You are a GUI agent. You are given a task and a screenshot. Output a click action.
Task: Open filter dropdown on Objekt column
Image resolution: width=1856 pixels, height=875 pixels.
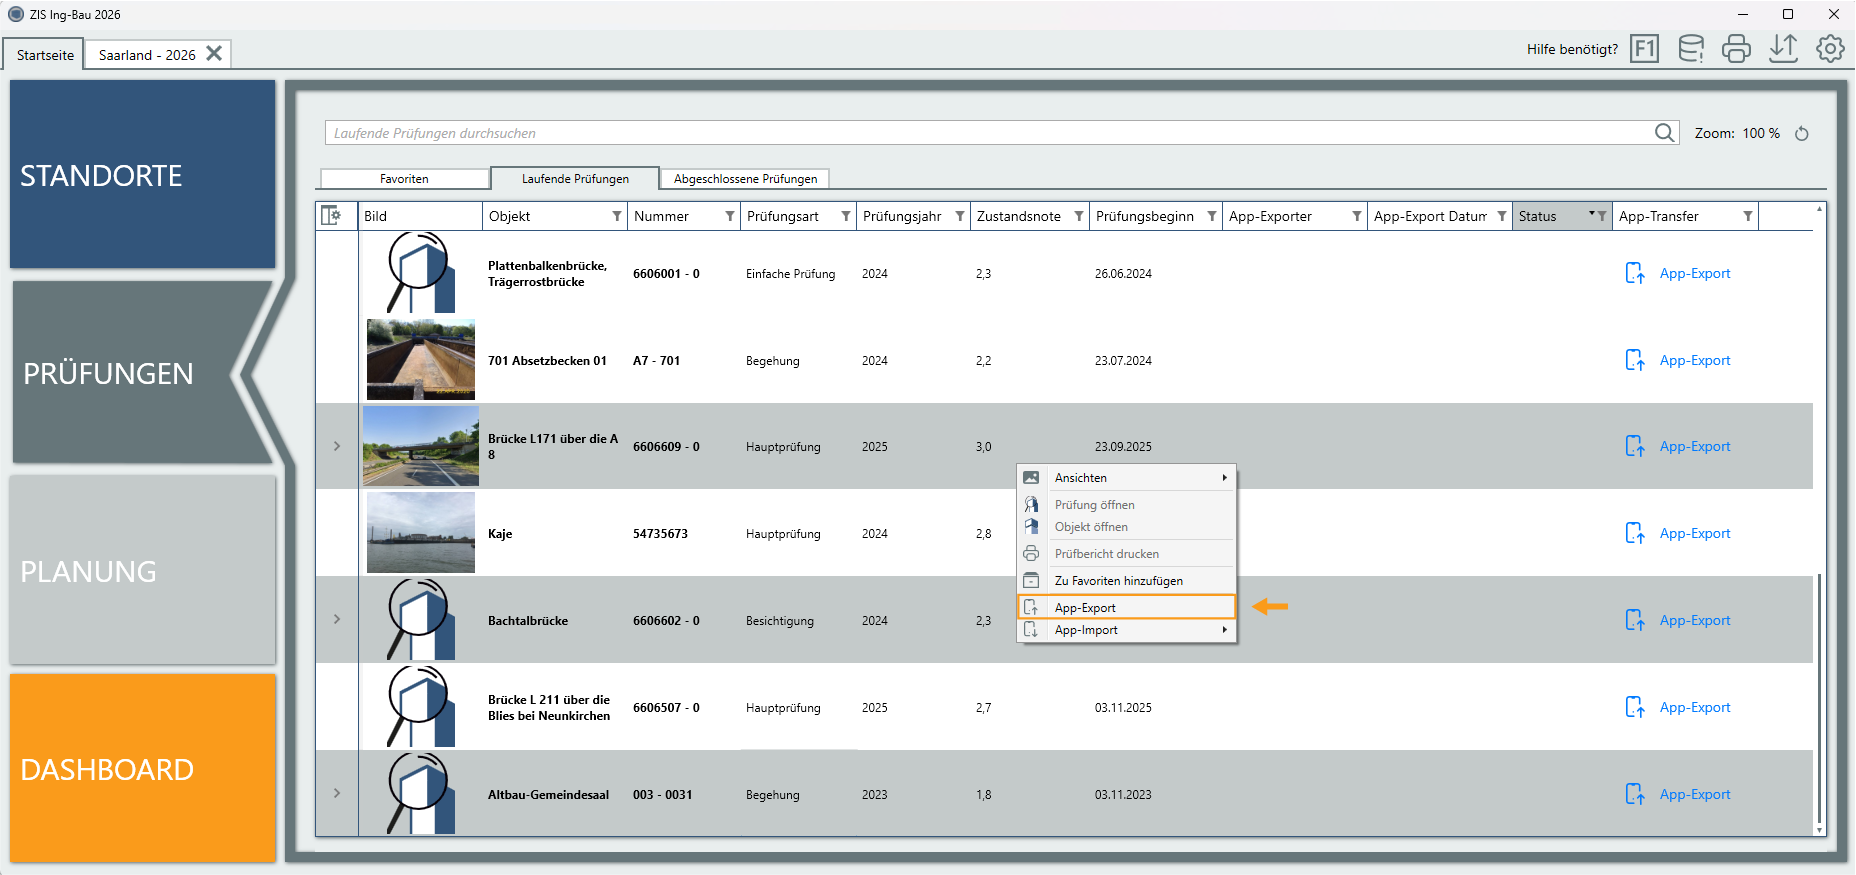617,216
